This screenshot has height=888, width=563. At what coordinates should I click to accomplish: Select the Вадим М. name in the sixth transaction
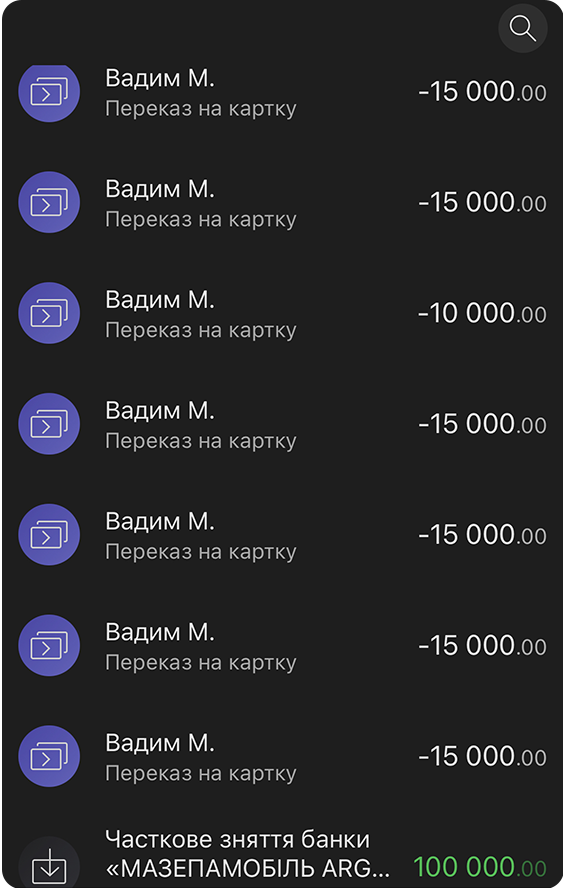pos(160,631)
